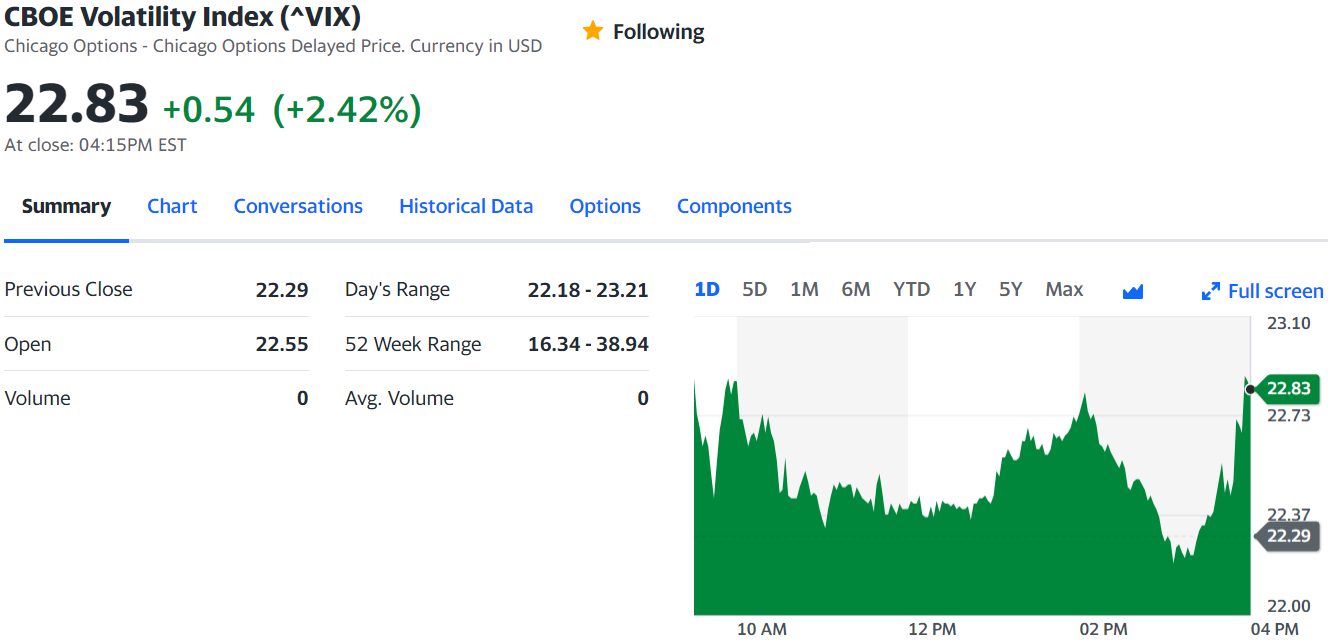
Task: Show Max chart range
Action: point(1064,289)
